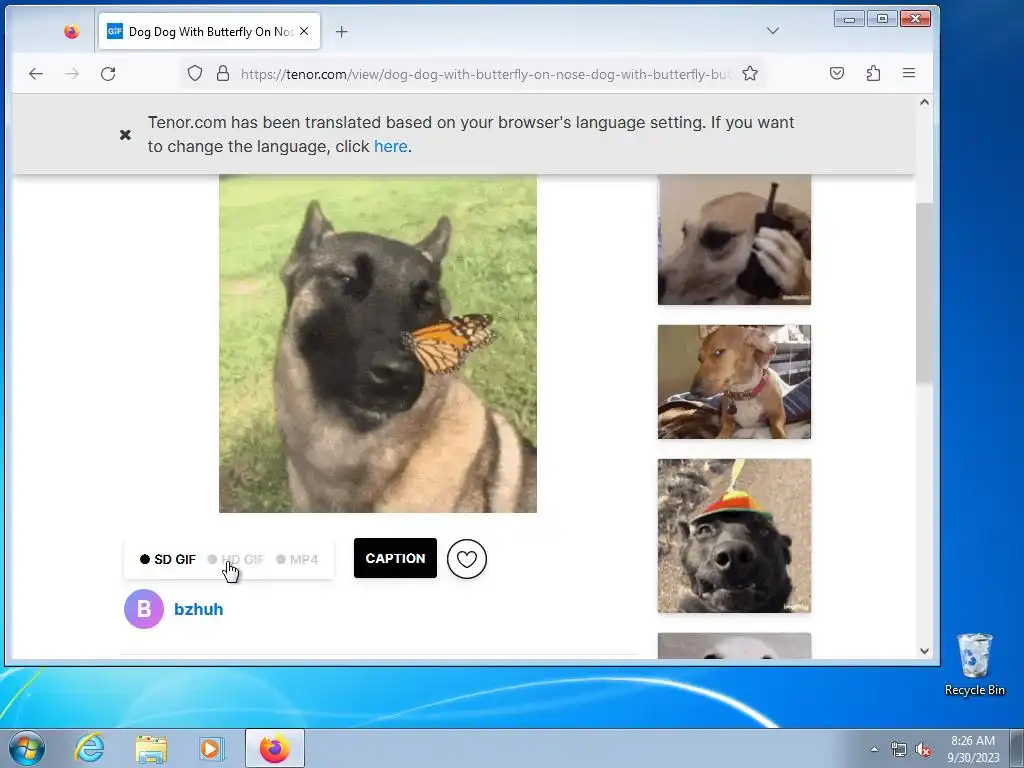This screenshot has width=1024, height=768.
Task: Expand the list all tabs chevron
Action: click(x=773, y=31)
